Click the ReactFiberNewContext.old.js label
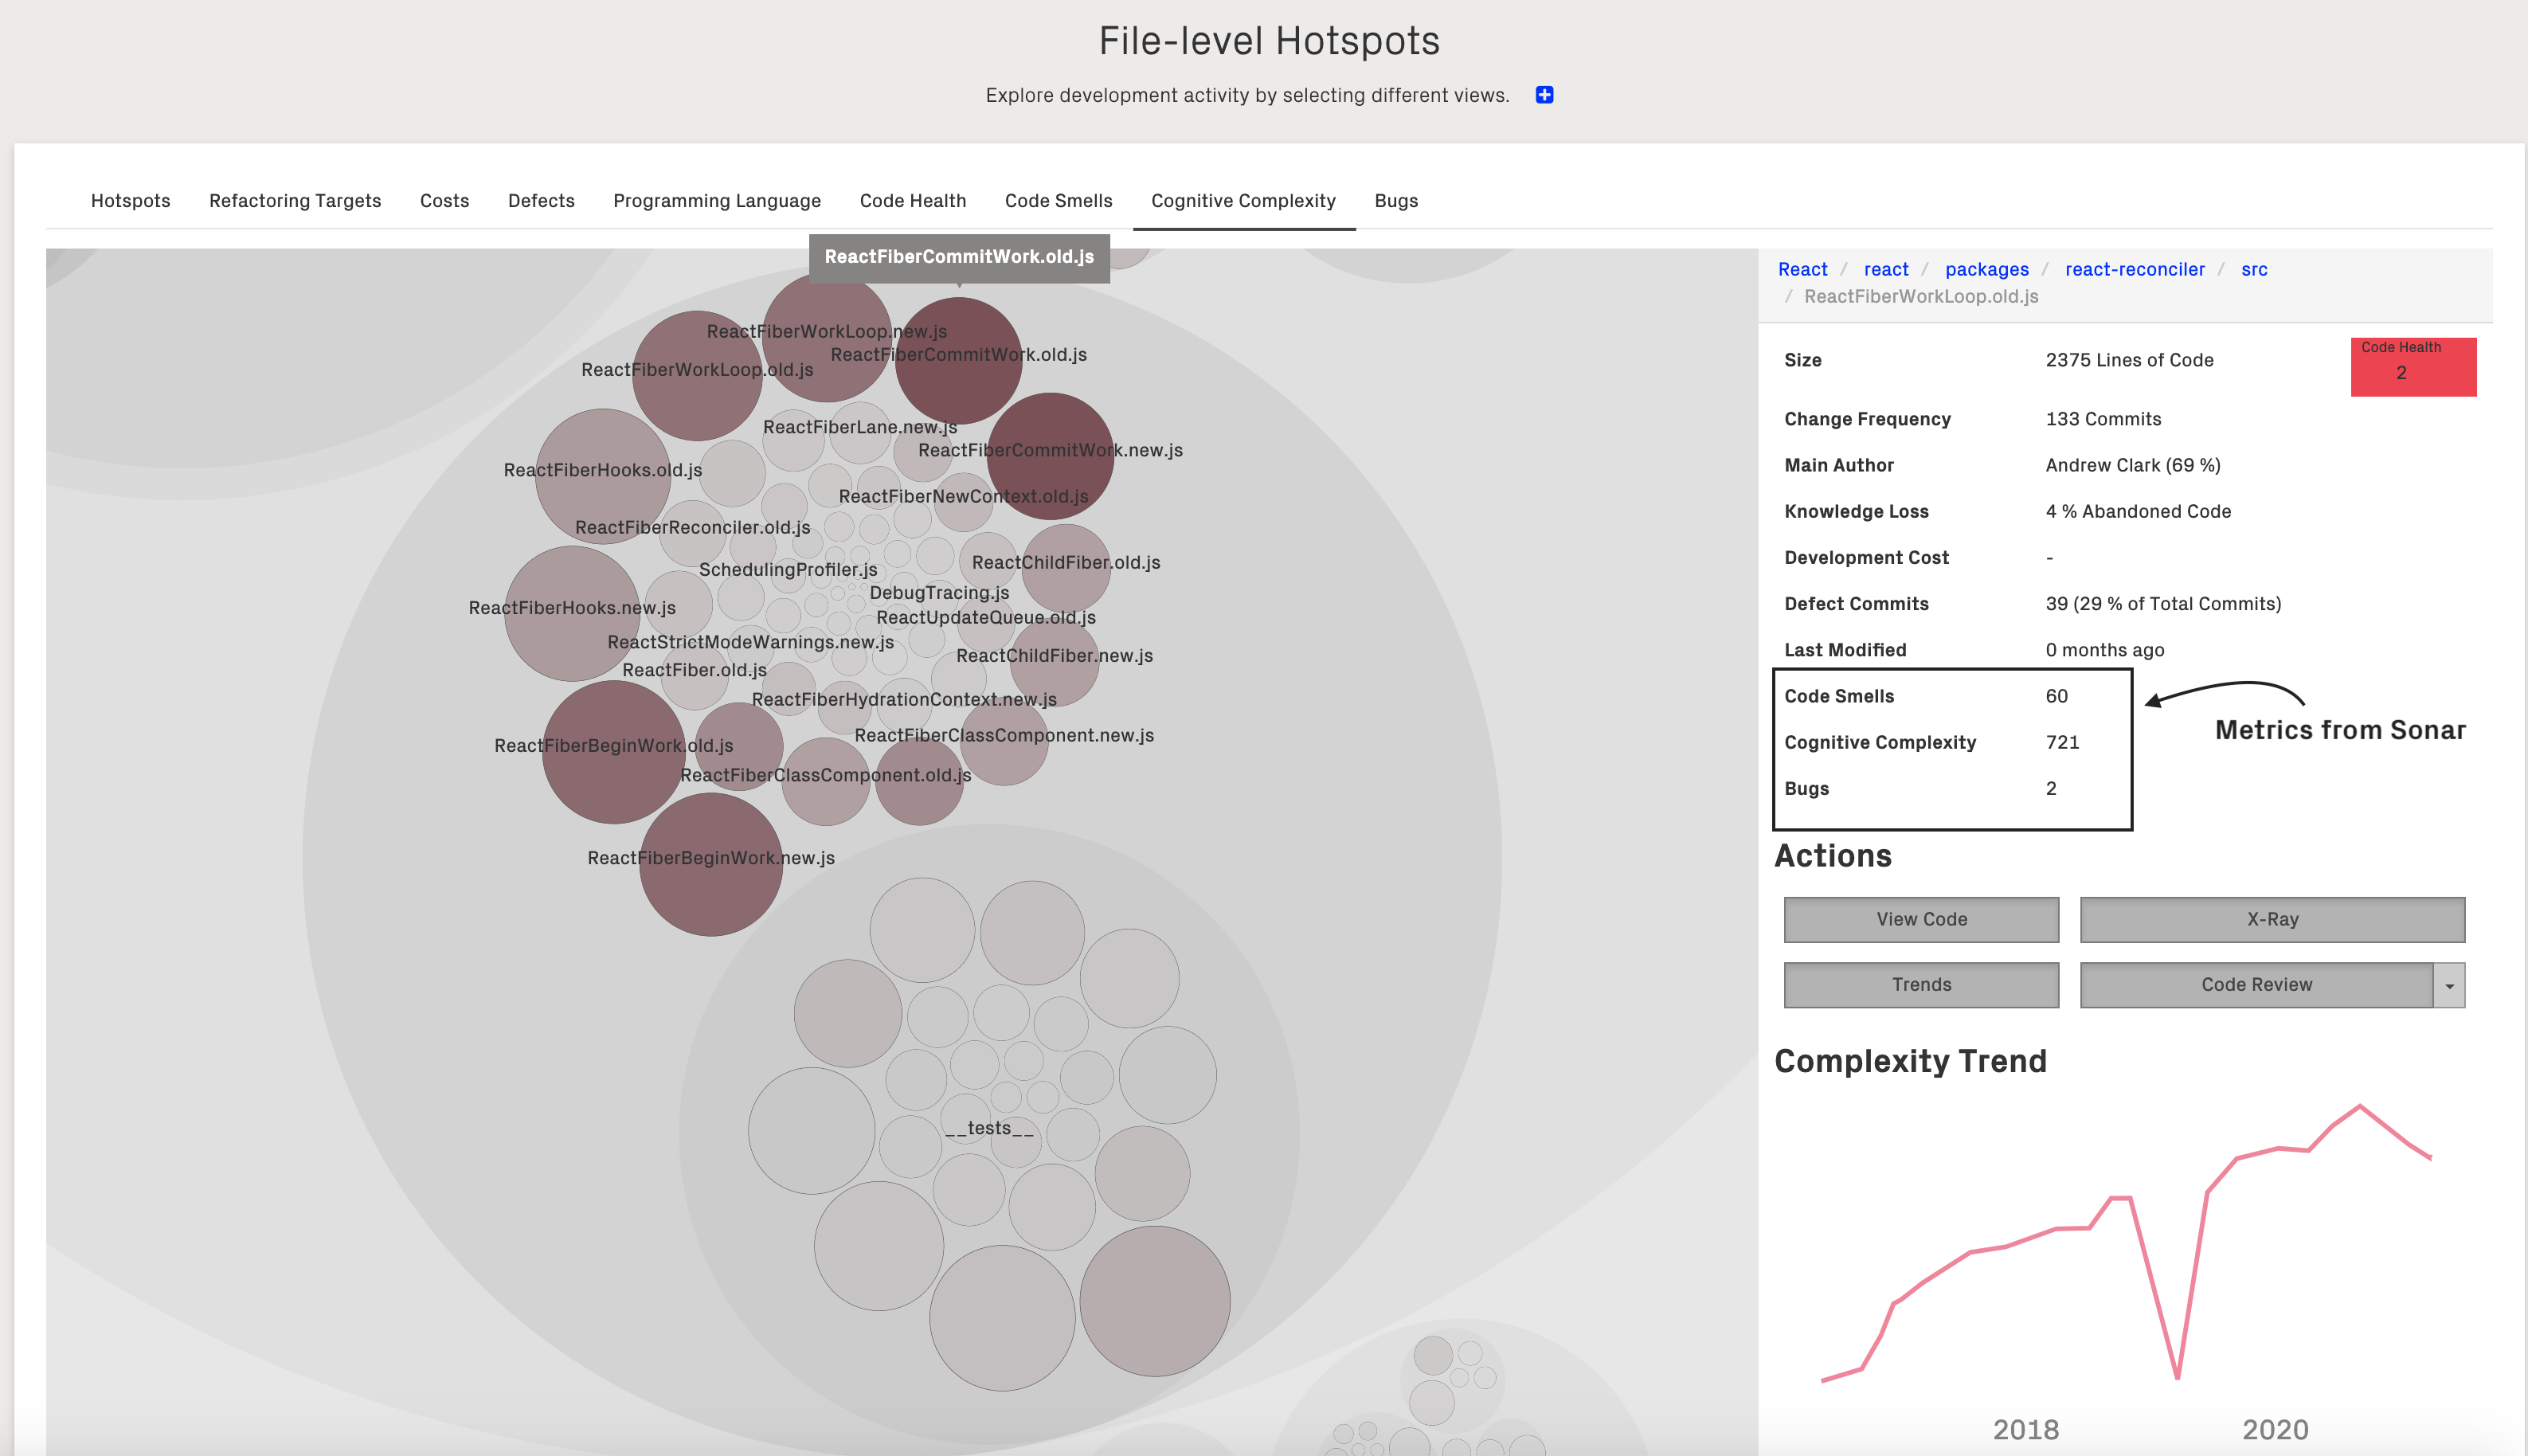 point(963,496)
